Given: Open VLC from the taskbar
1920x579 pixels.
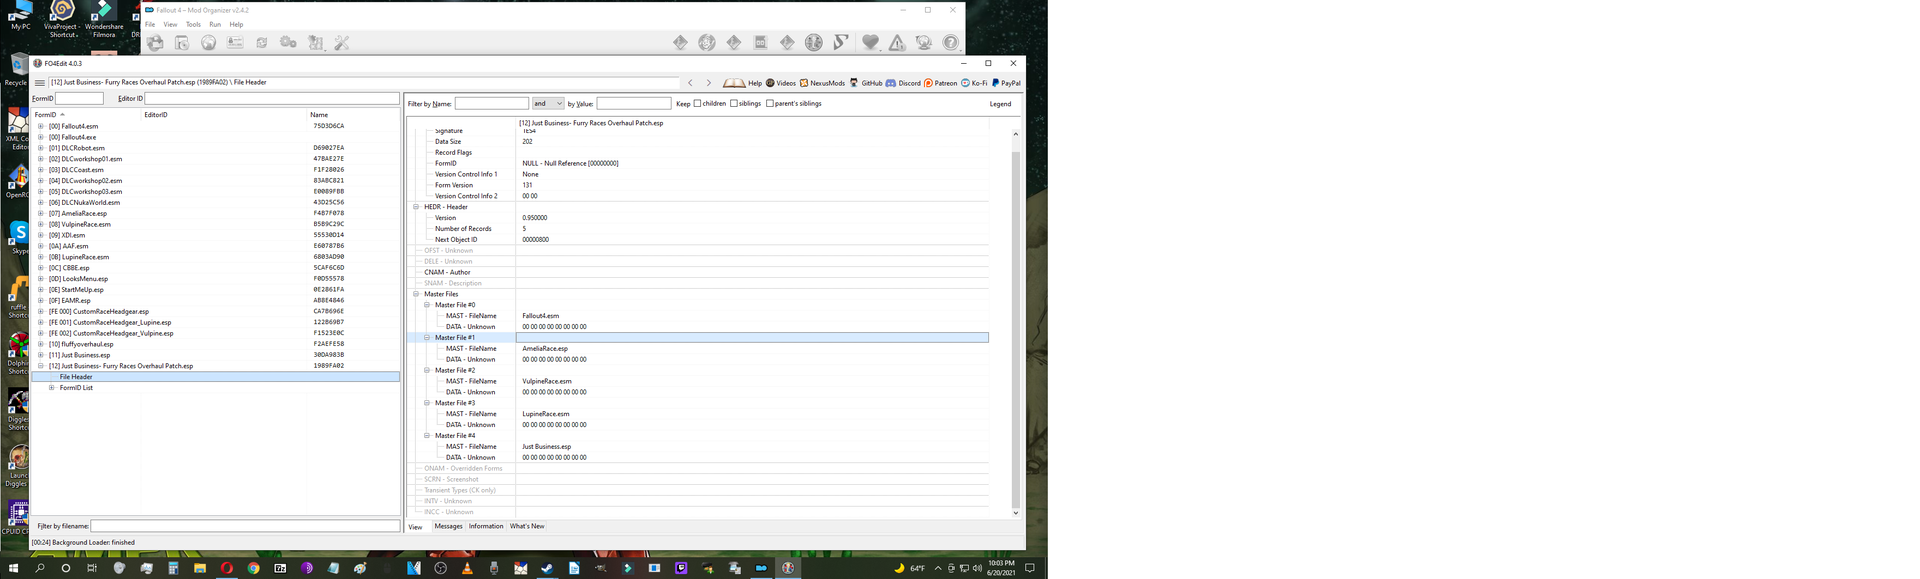Looking at the screenshot, I should pos(467,568).
